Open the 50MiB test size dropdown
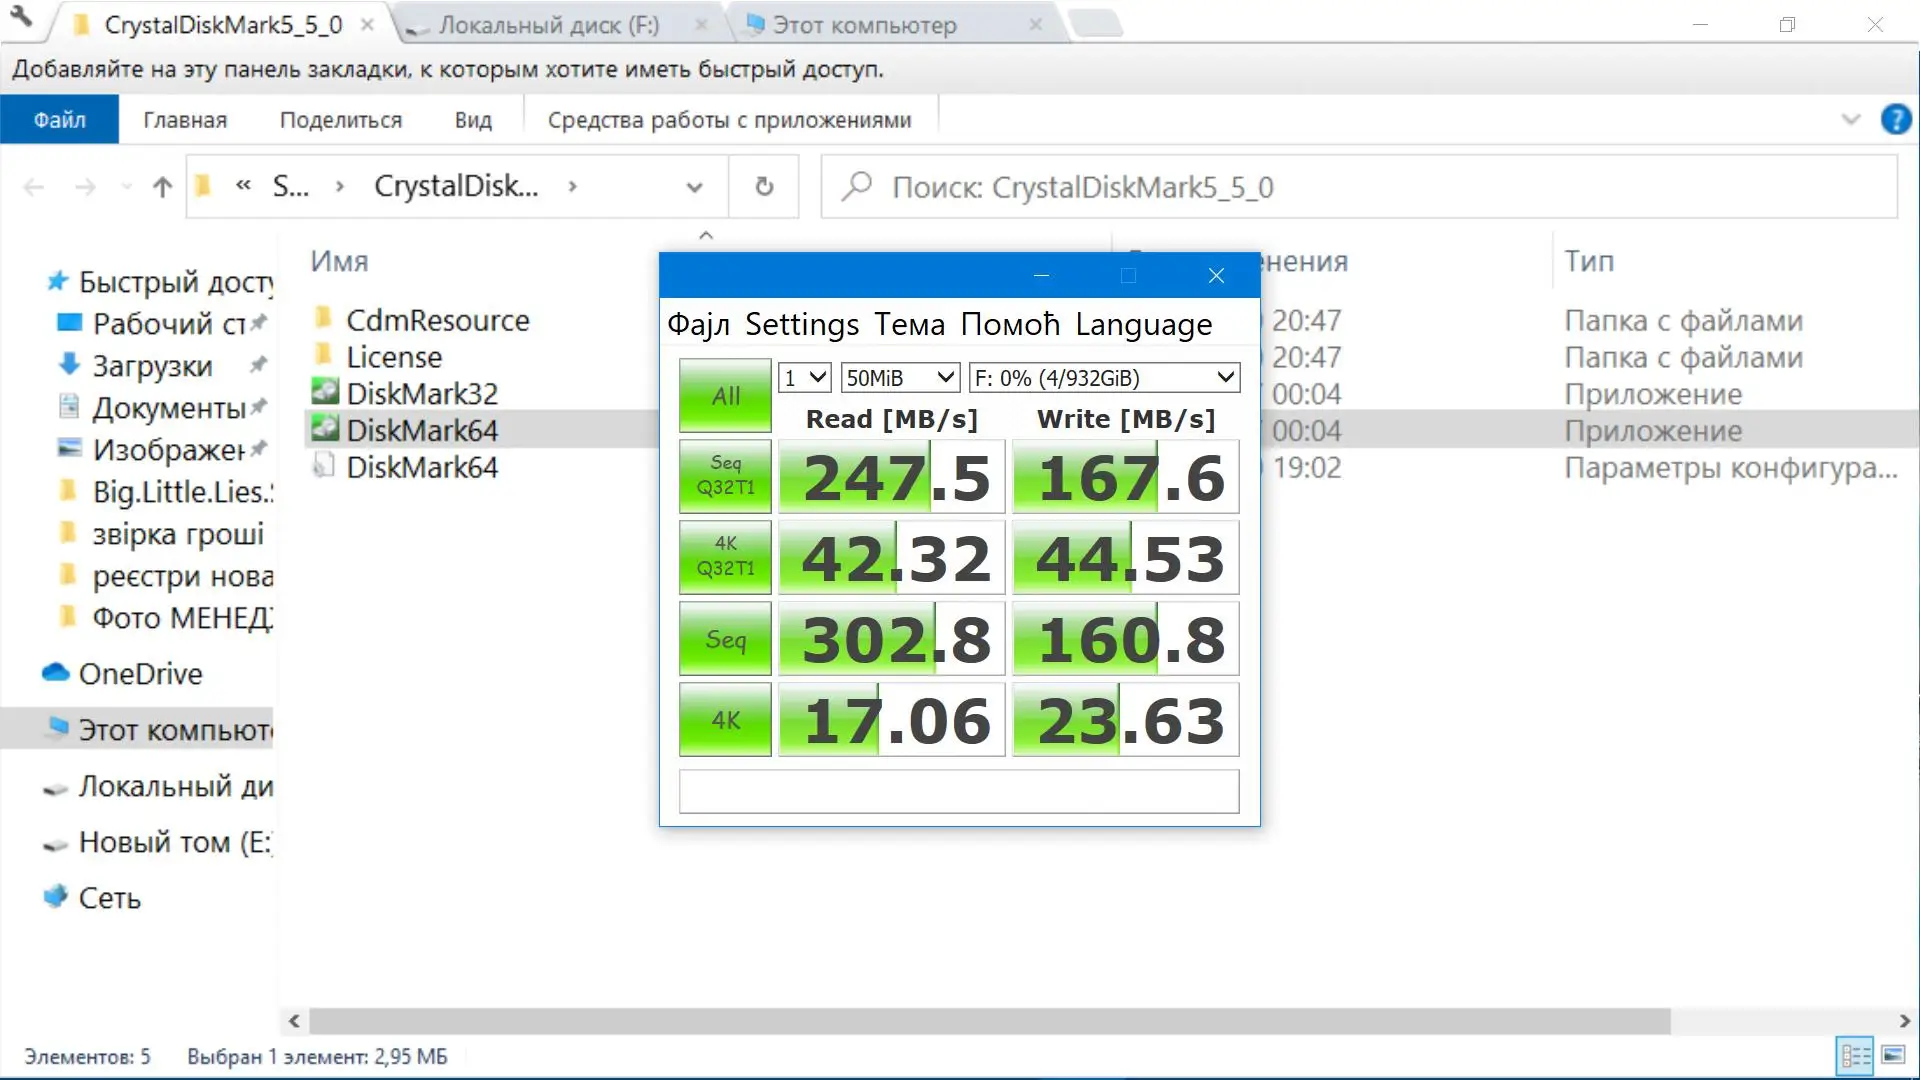1920x1080 pixels. pos(901,378)
